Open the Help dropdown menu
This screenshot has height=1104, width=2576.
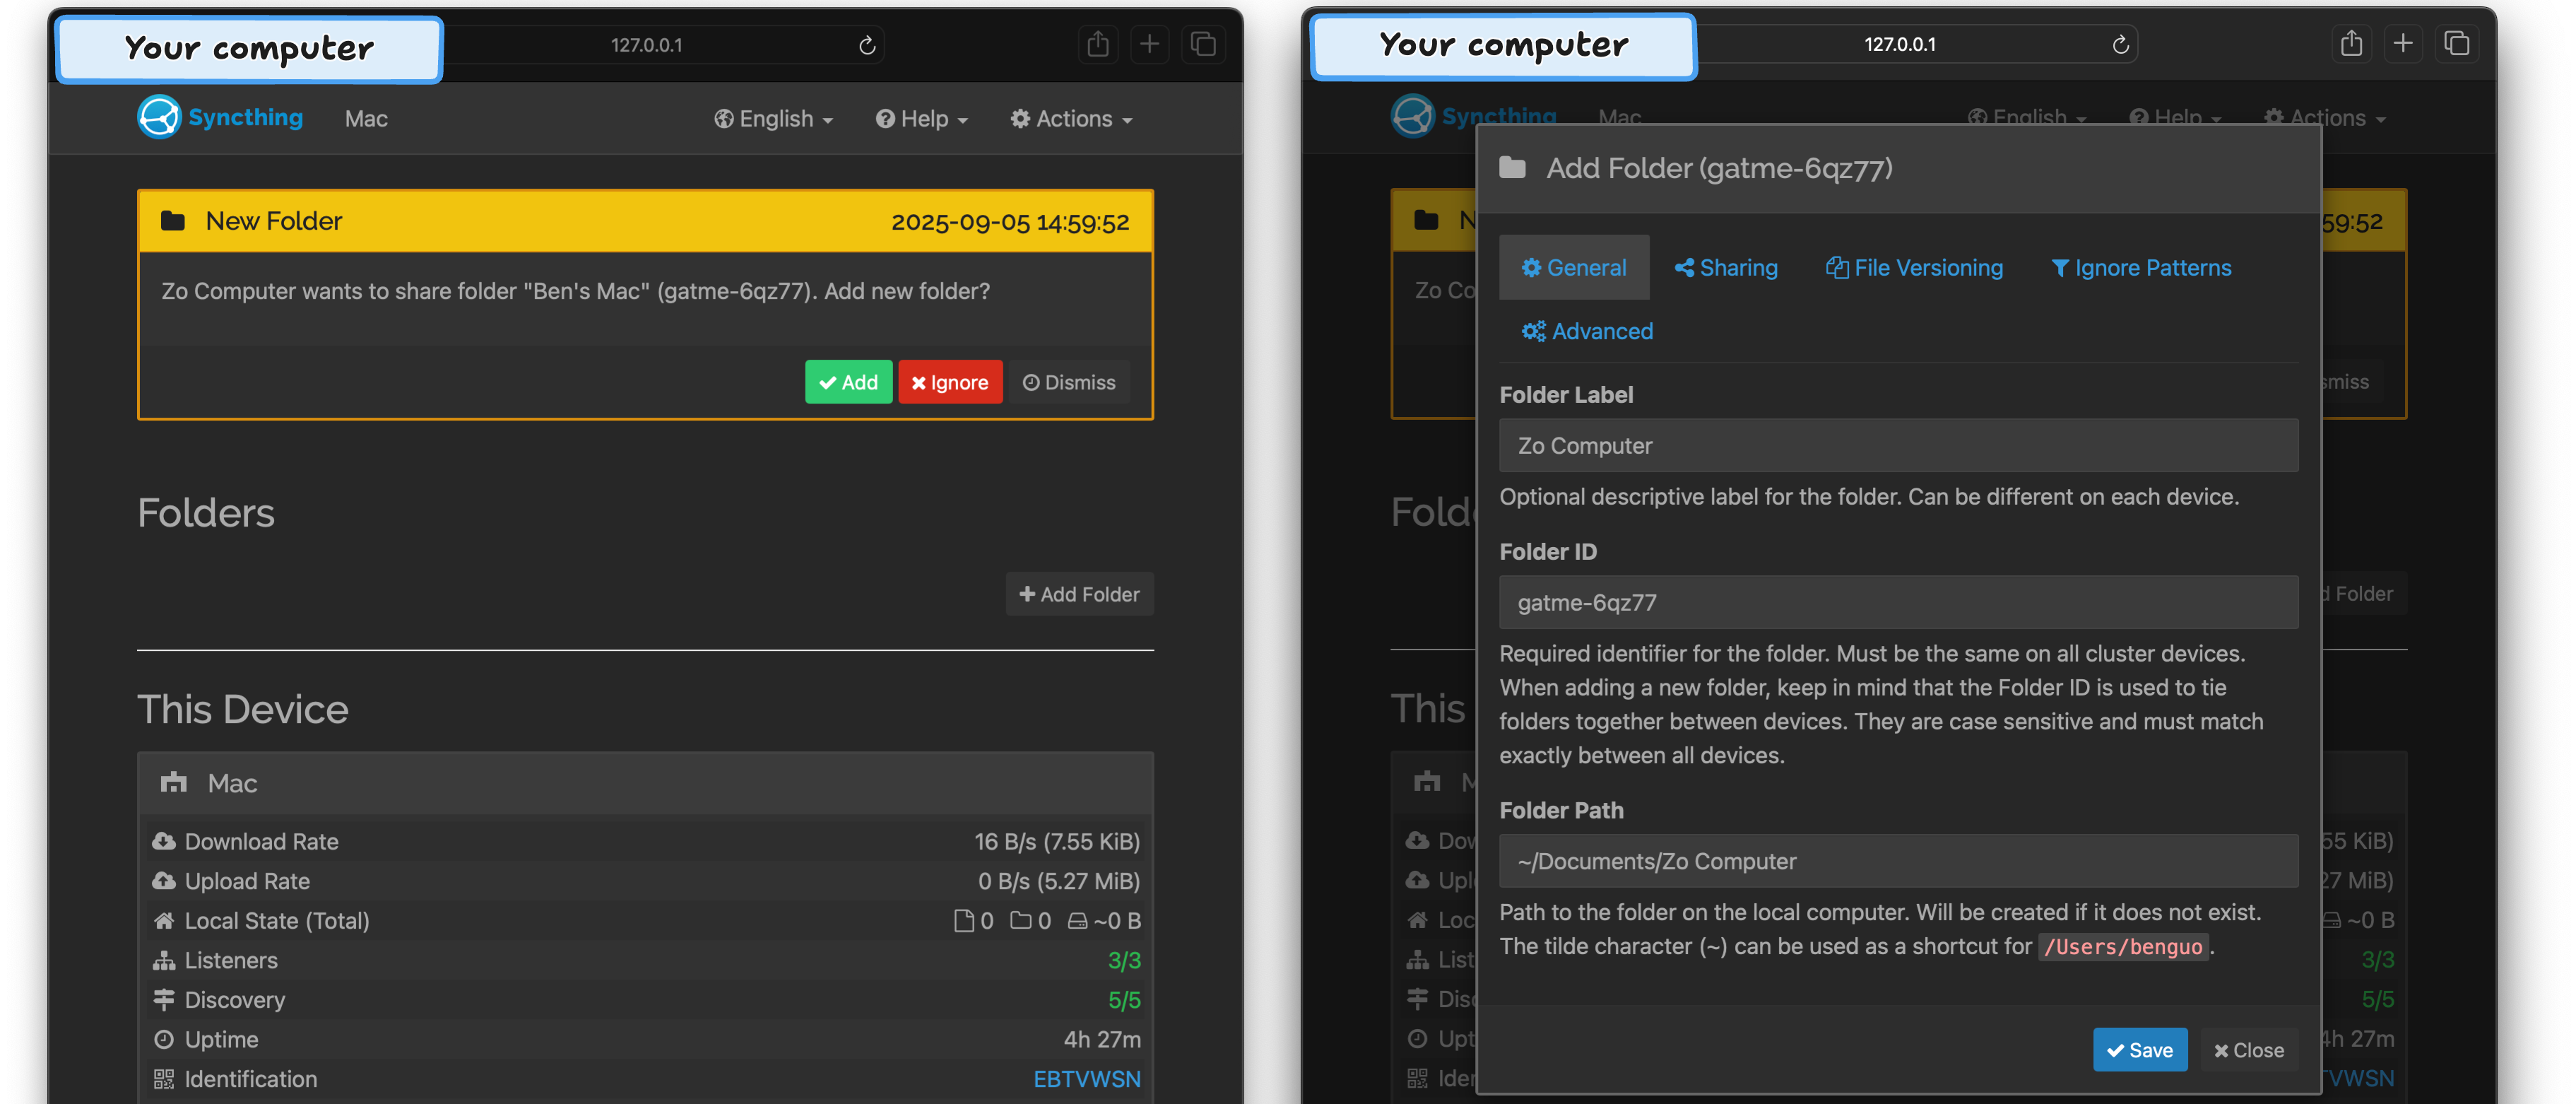click(921, 119)
